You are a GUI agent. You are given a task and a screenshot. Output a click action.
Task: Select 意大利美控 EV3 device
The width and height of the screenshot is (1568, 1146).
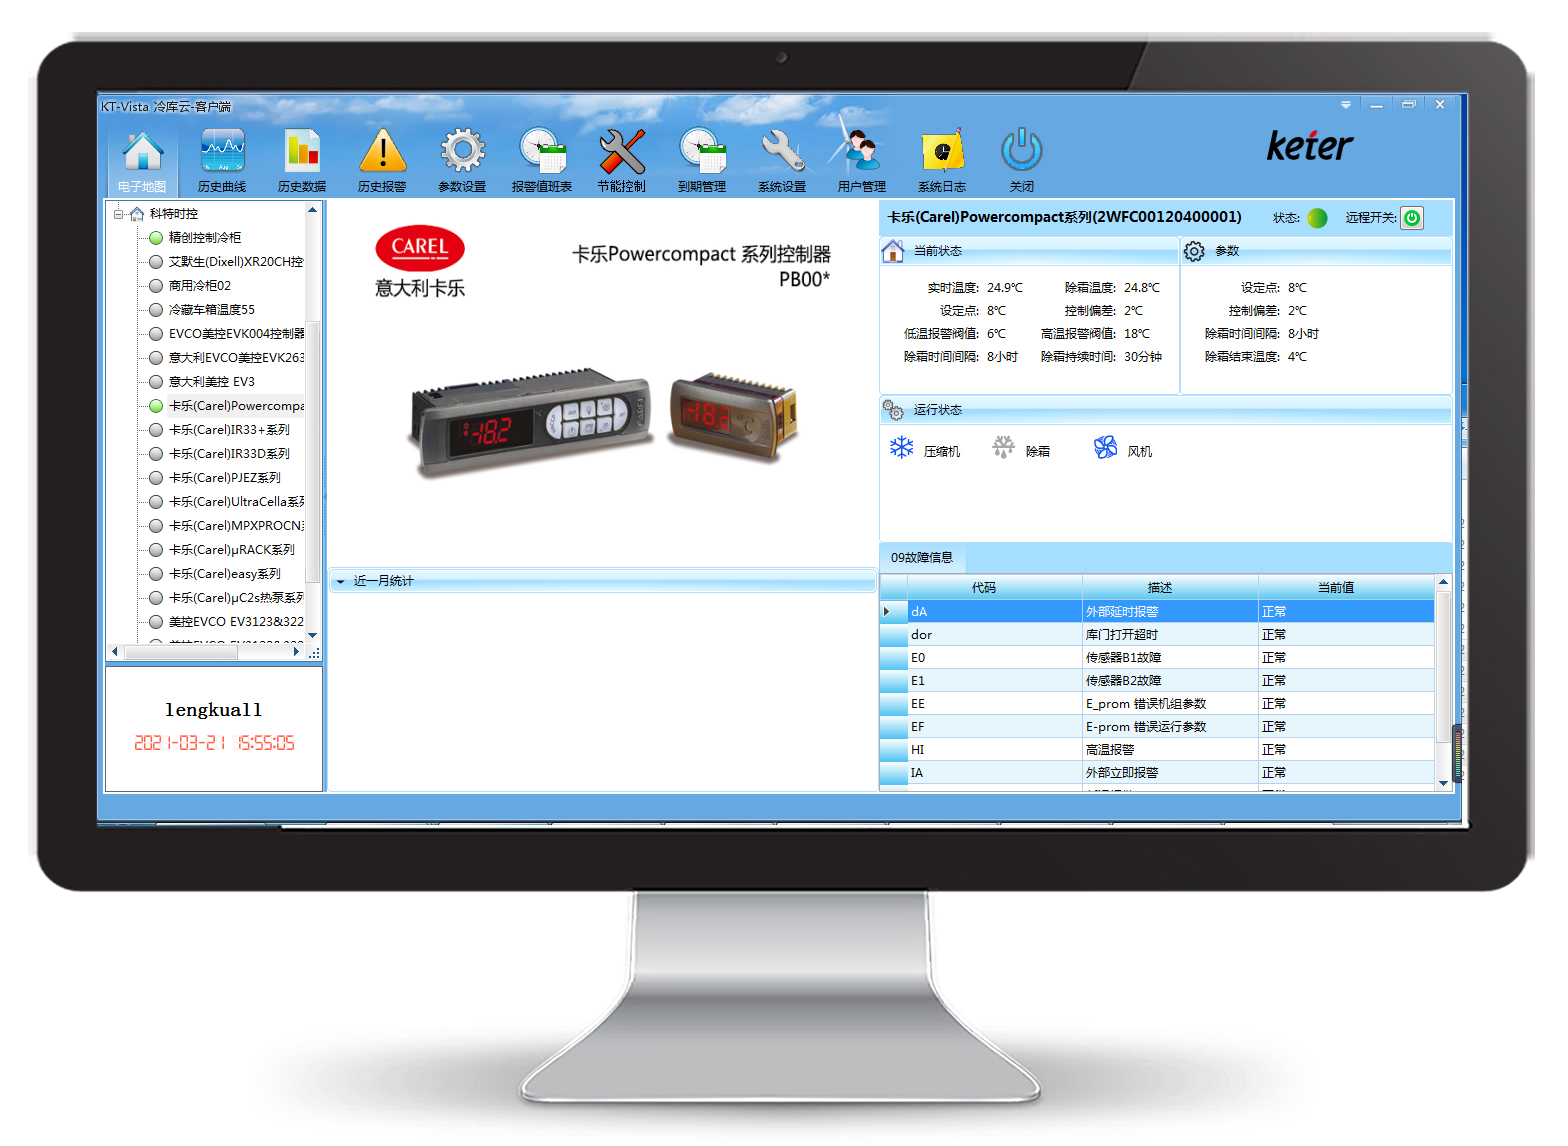[x=212, y=382]
